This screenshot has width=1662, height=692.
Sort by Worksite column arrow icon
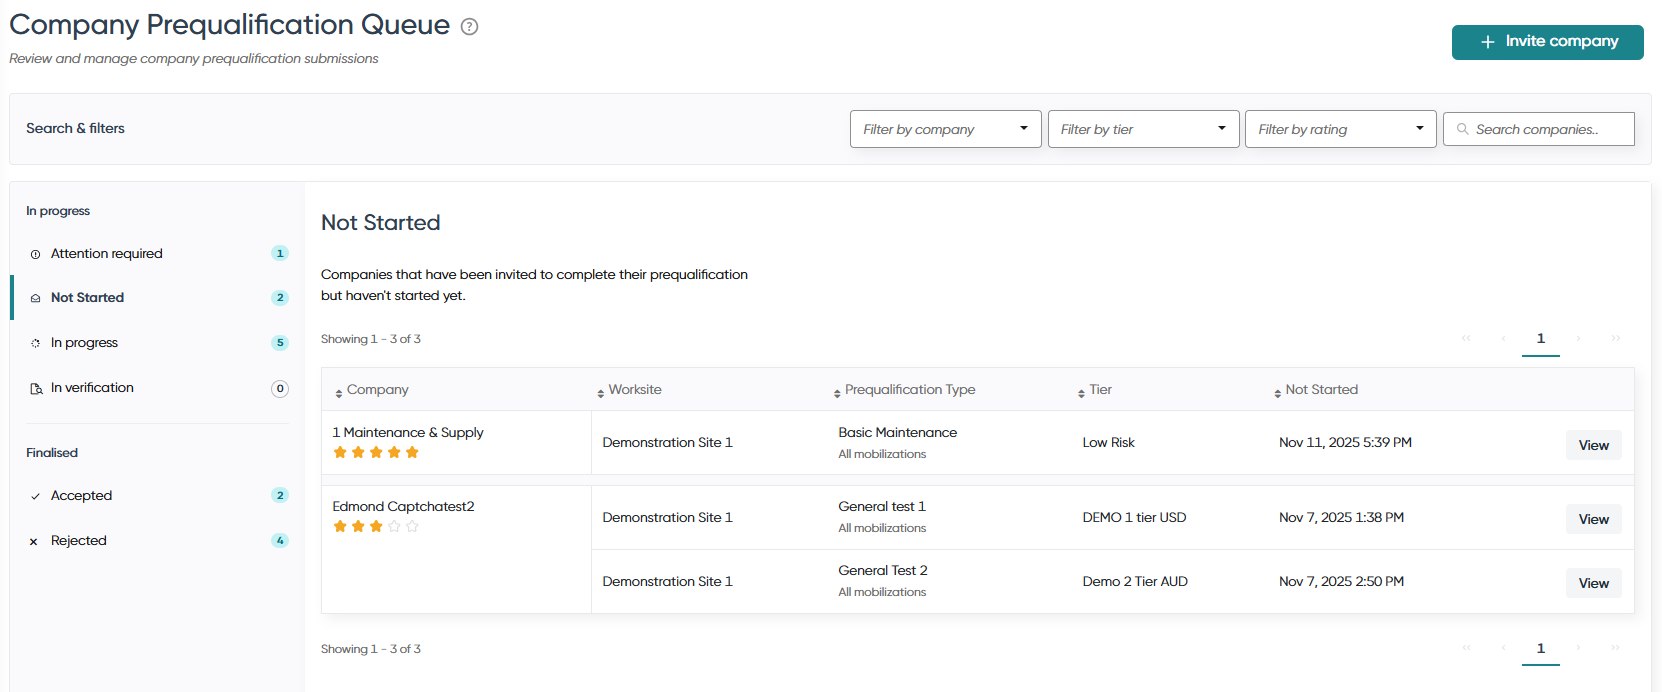point(601,393)
